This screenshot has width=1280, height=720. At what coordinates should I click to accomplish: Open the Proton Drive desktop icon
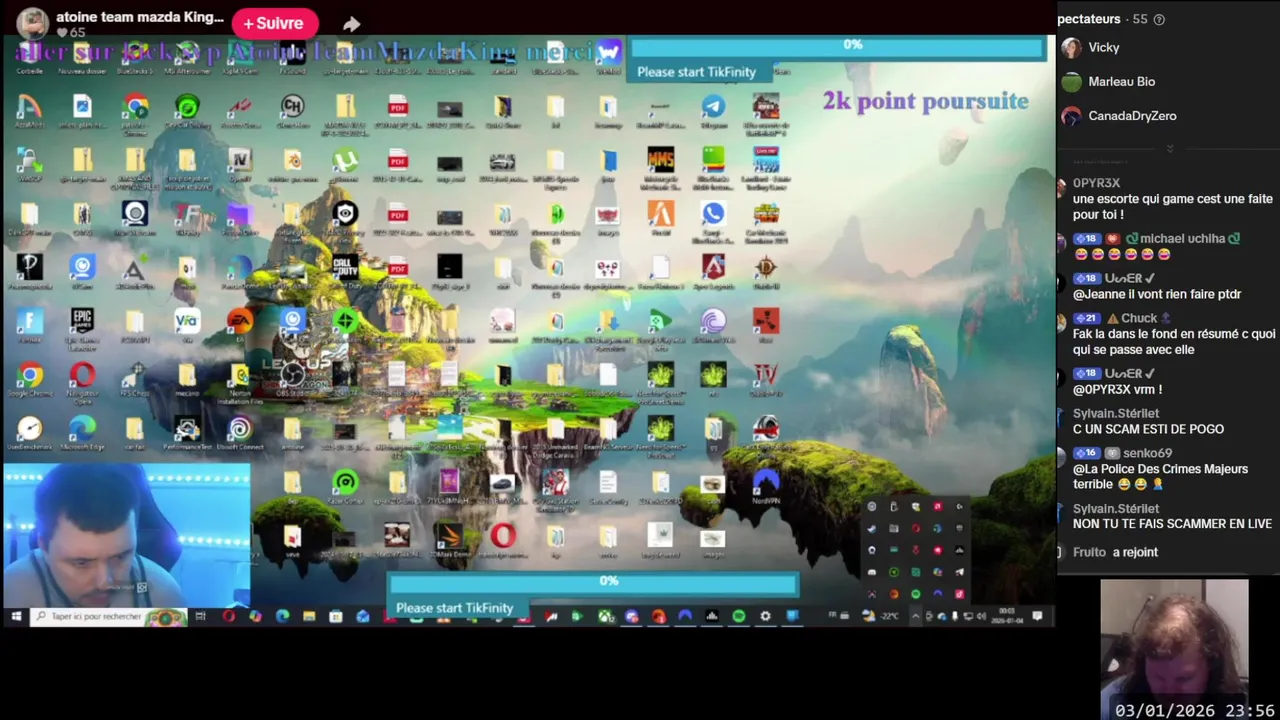[240, 213]
